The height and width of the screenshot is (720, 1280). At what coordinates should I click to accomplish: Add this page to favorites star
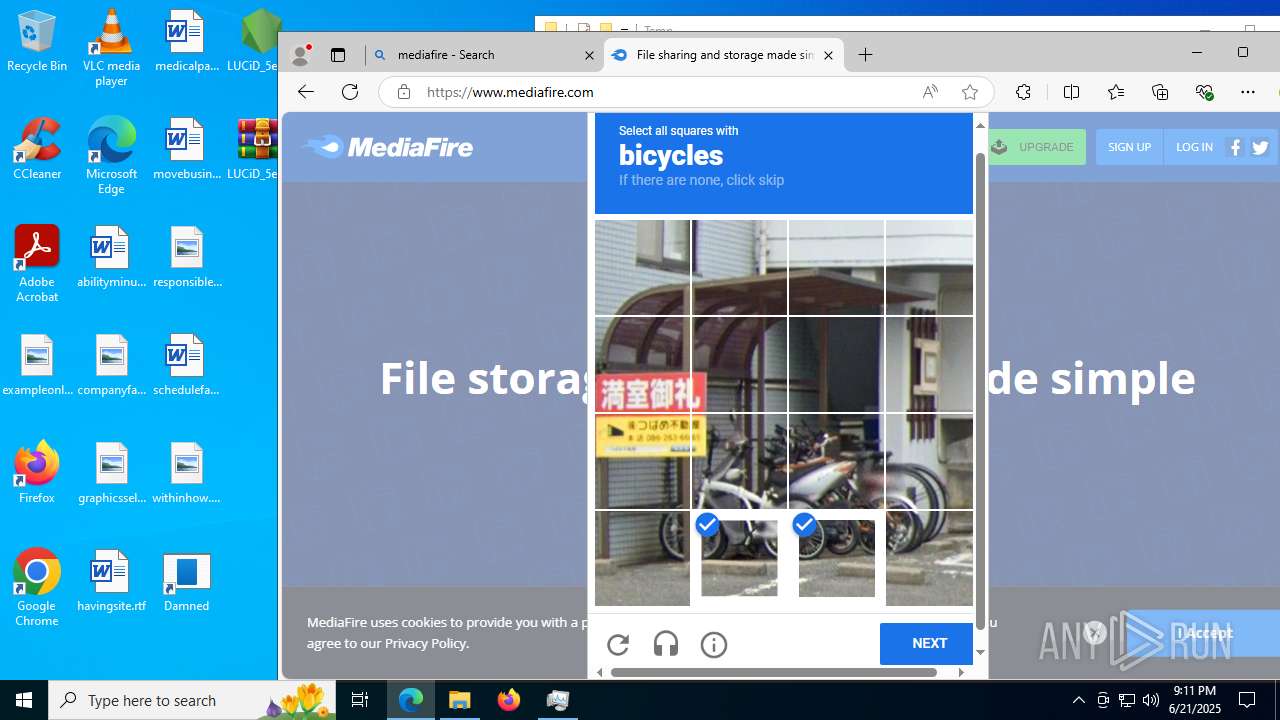click(x=969, y=92)
